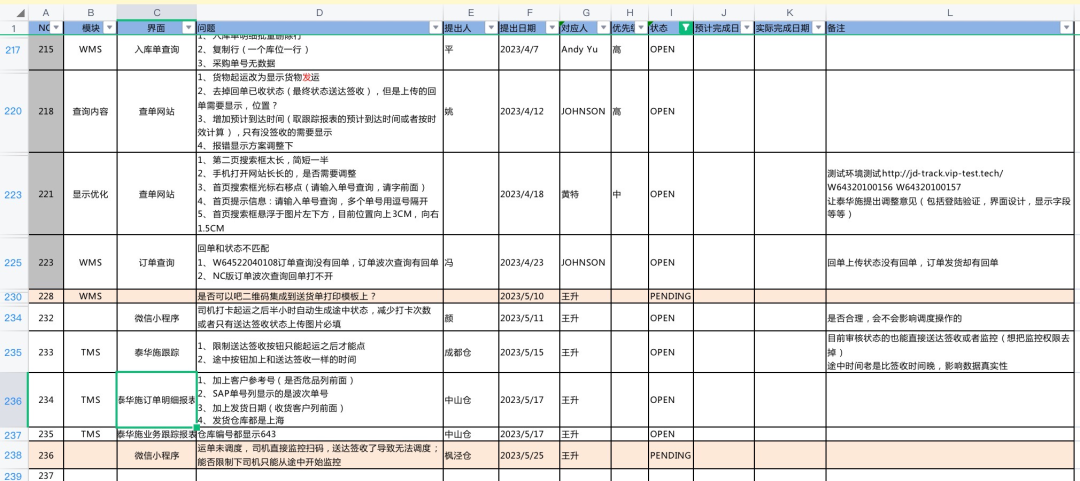Screen dimensions: 1080x481
Task: Open filter dropdown for 模块 column
Action: click(107, 28)
